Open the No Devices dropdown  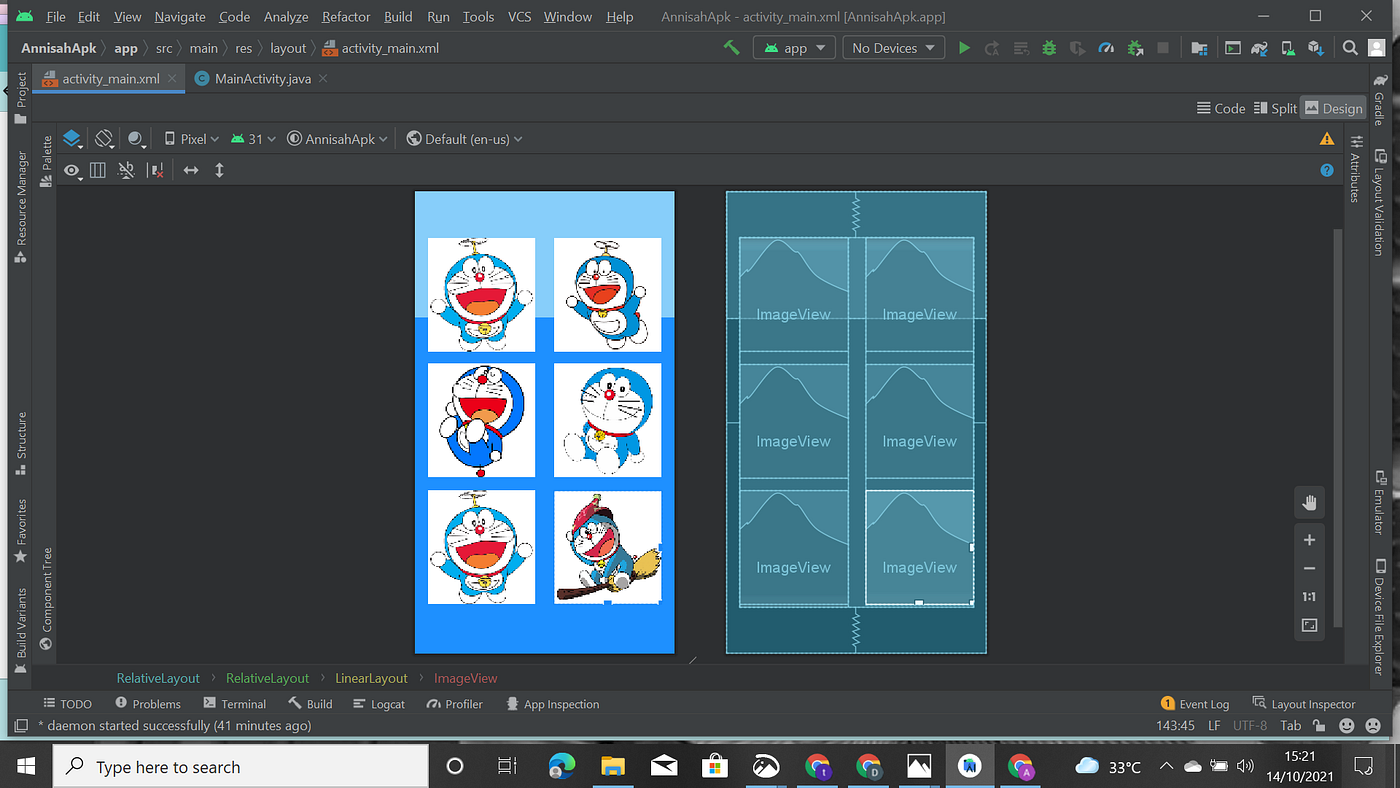893,47
